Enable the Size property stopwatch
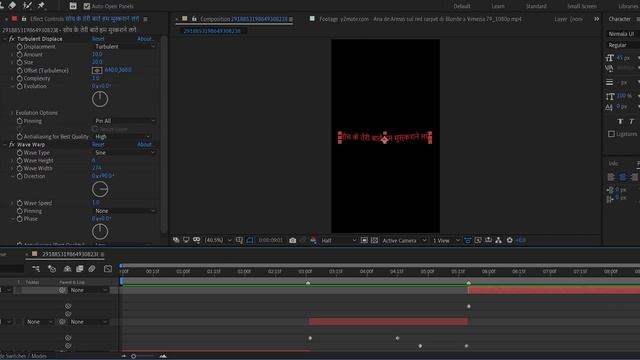 tap(20, 62)
